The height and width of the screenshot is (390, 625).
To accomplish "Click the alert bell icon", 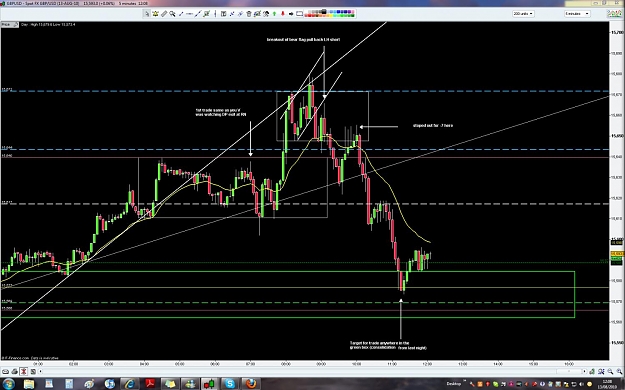I will tap(155, 14).
